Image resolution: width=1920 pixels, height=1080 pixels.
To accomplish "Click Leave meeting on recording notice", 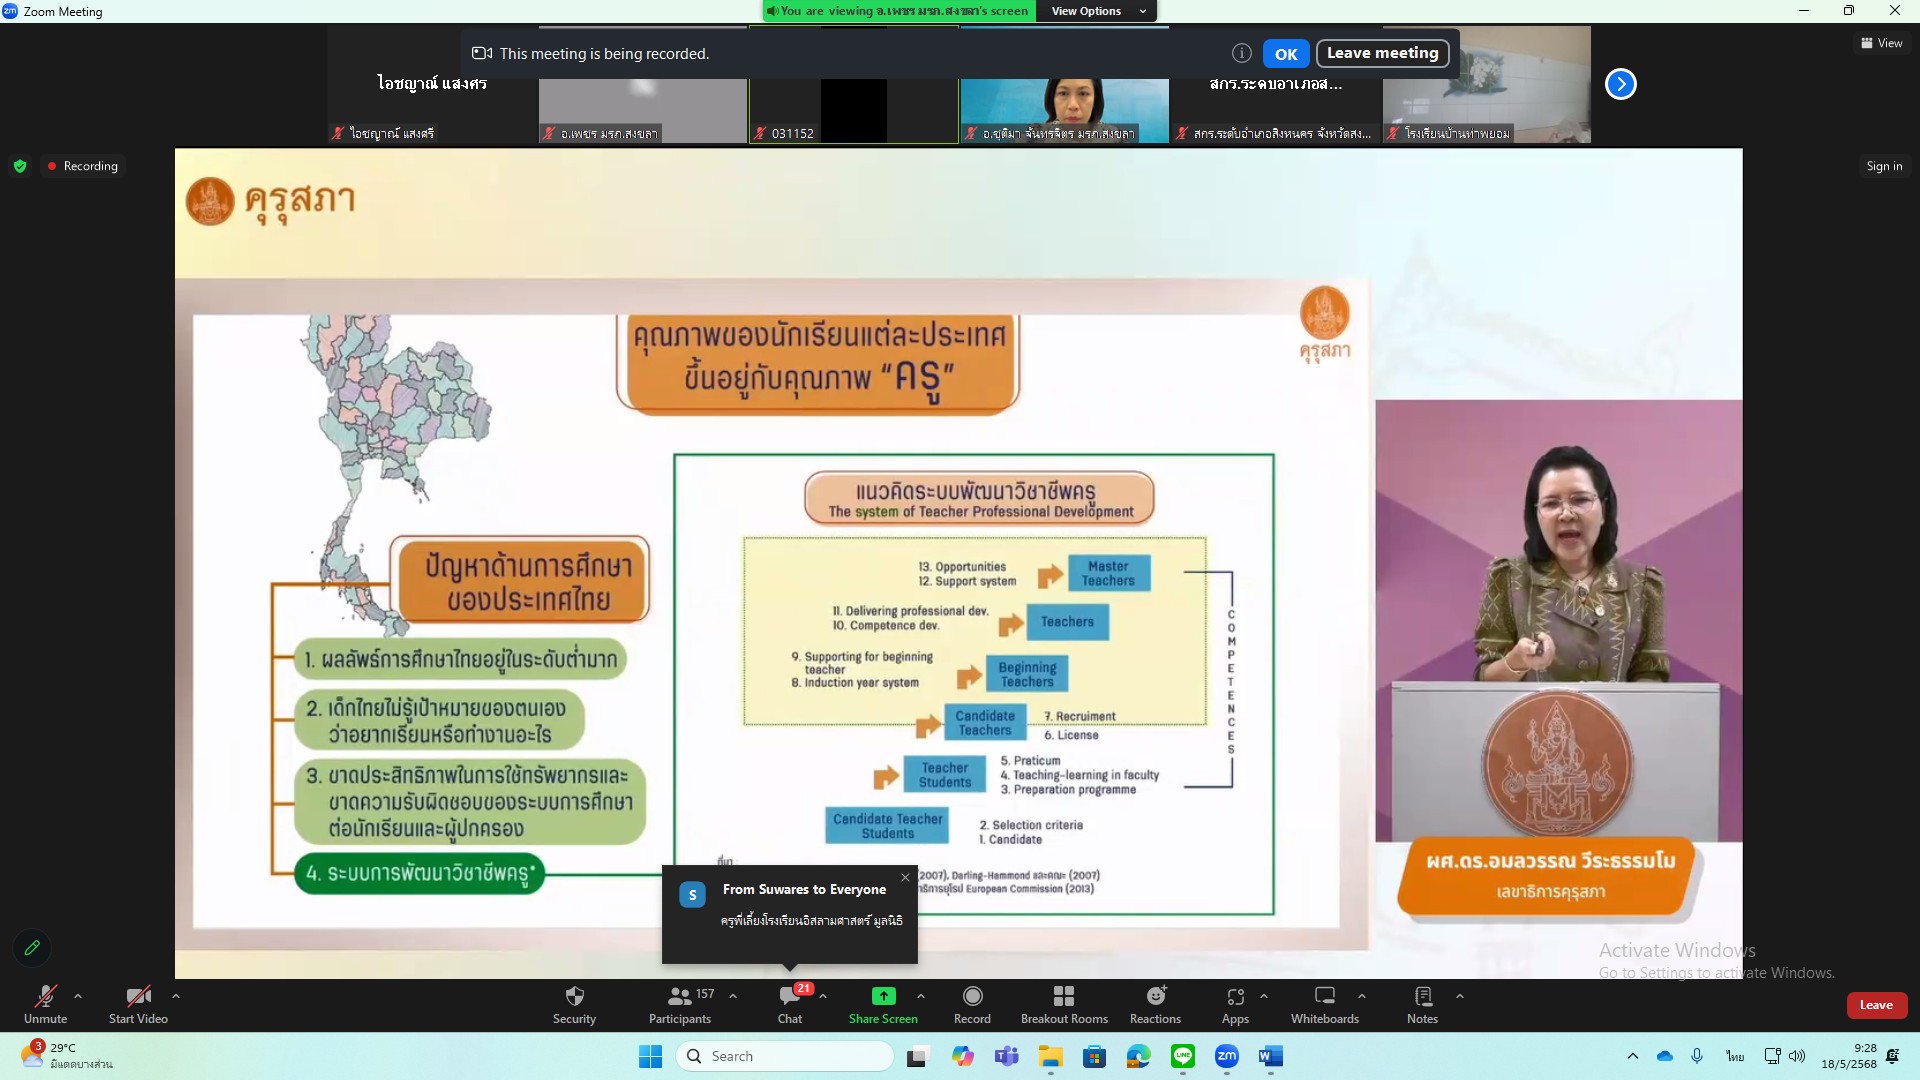I will click(1382, 53).
